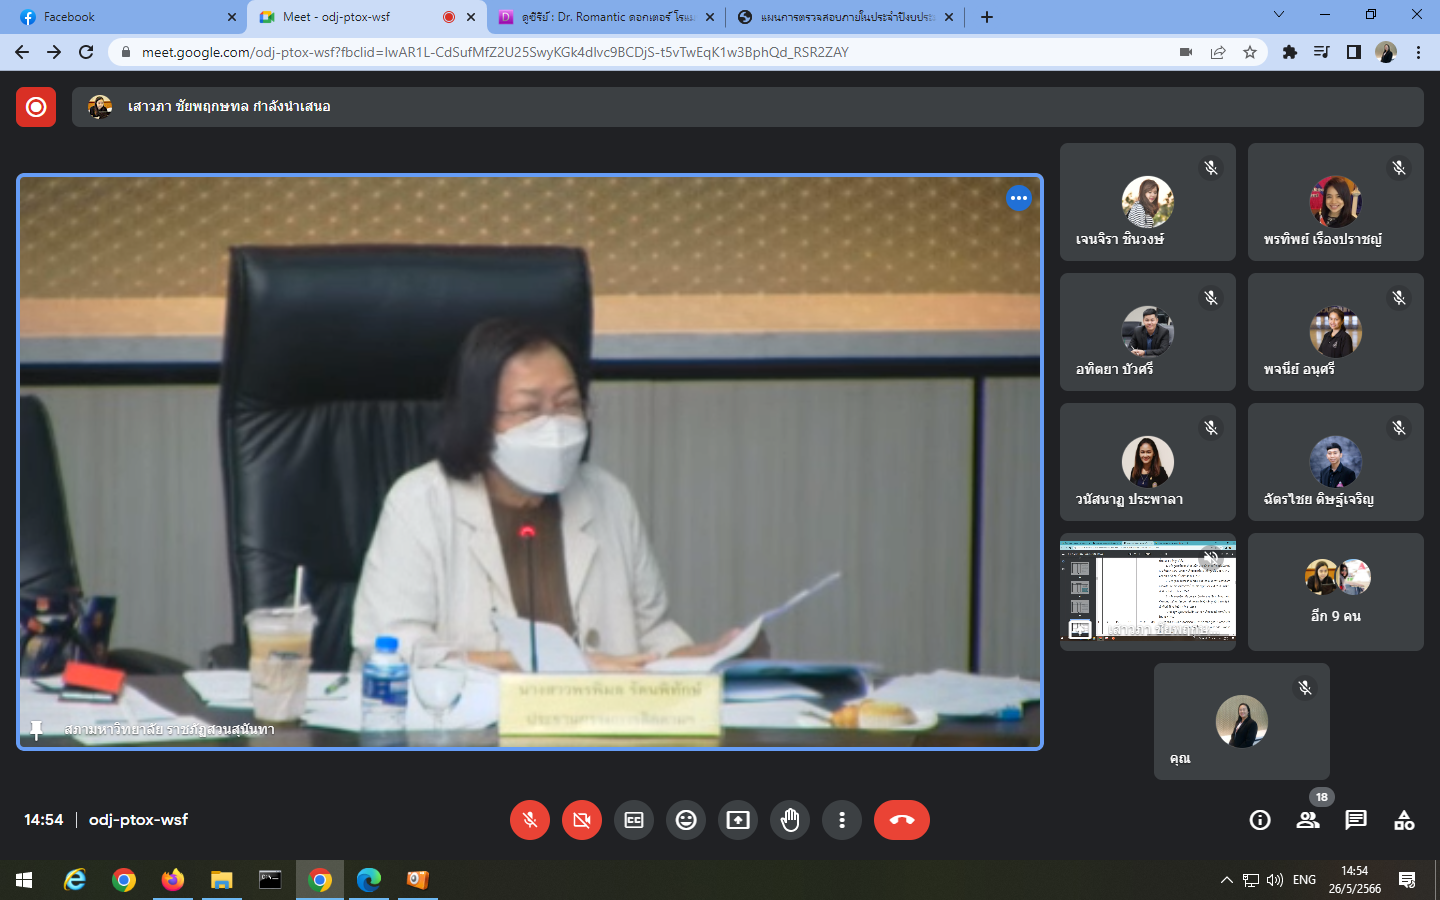
Task: Toggle closed captions on
Action: 634,820
